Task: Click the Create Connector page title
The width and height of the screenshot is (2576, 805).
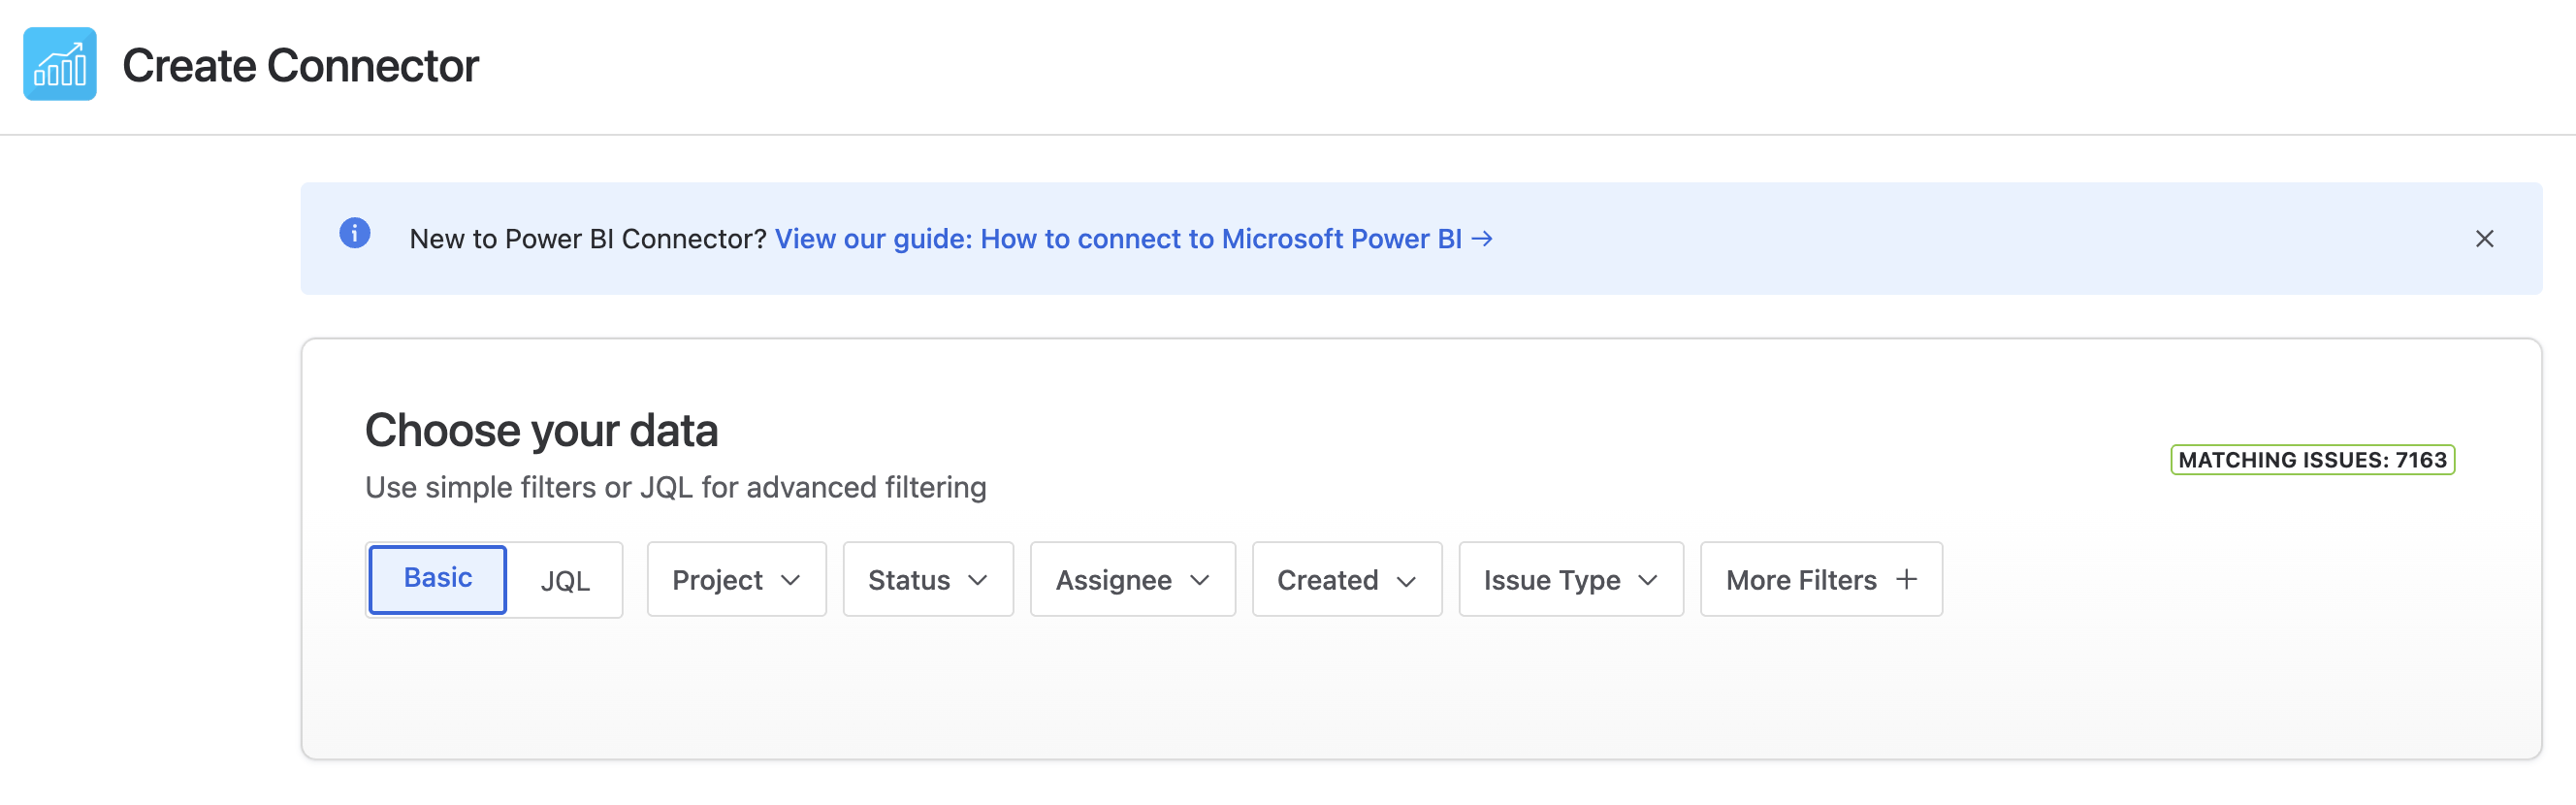Action: pyautogui.click(x=300, y=66)
